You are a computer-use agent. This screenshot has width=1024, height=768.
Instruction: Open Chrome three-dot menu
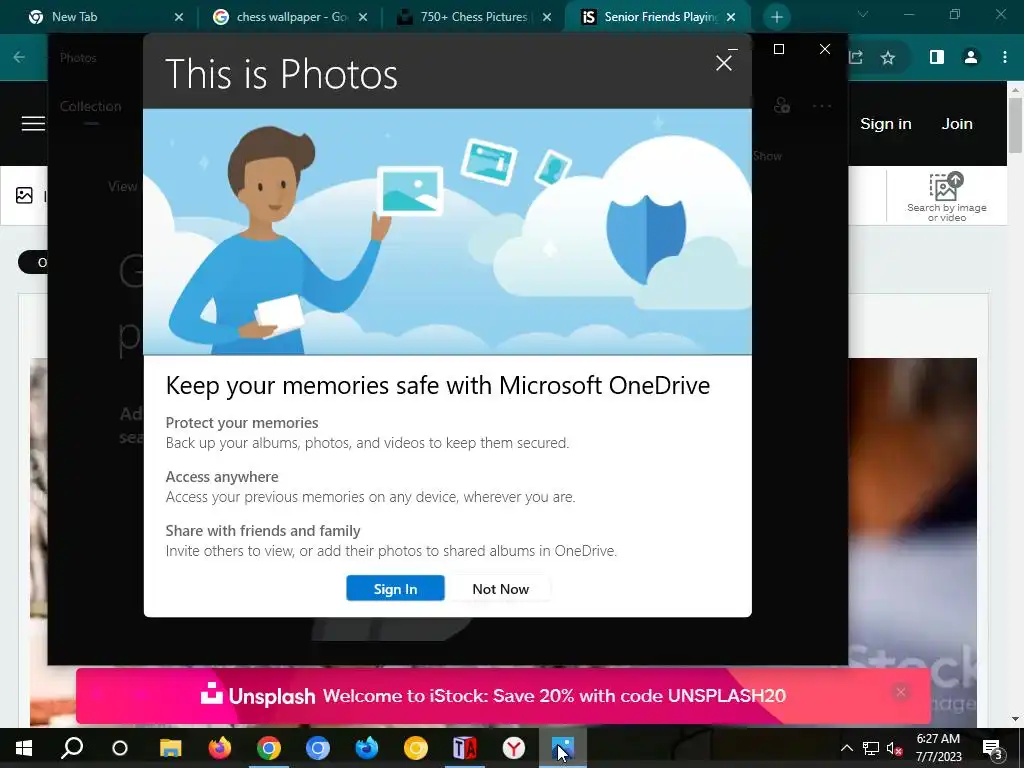[1004, 57]
